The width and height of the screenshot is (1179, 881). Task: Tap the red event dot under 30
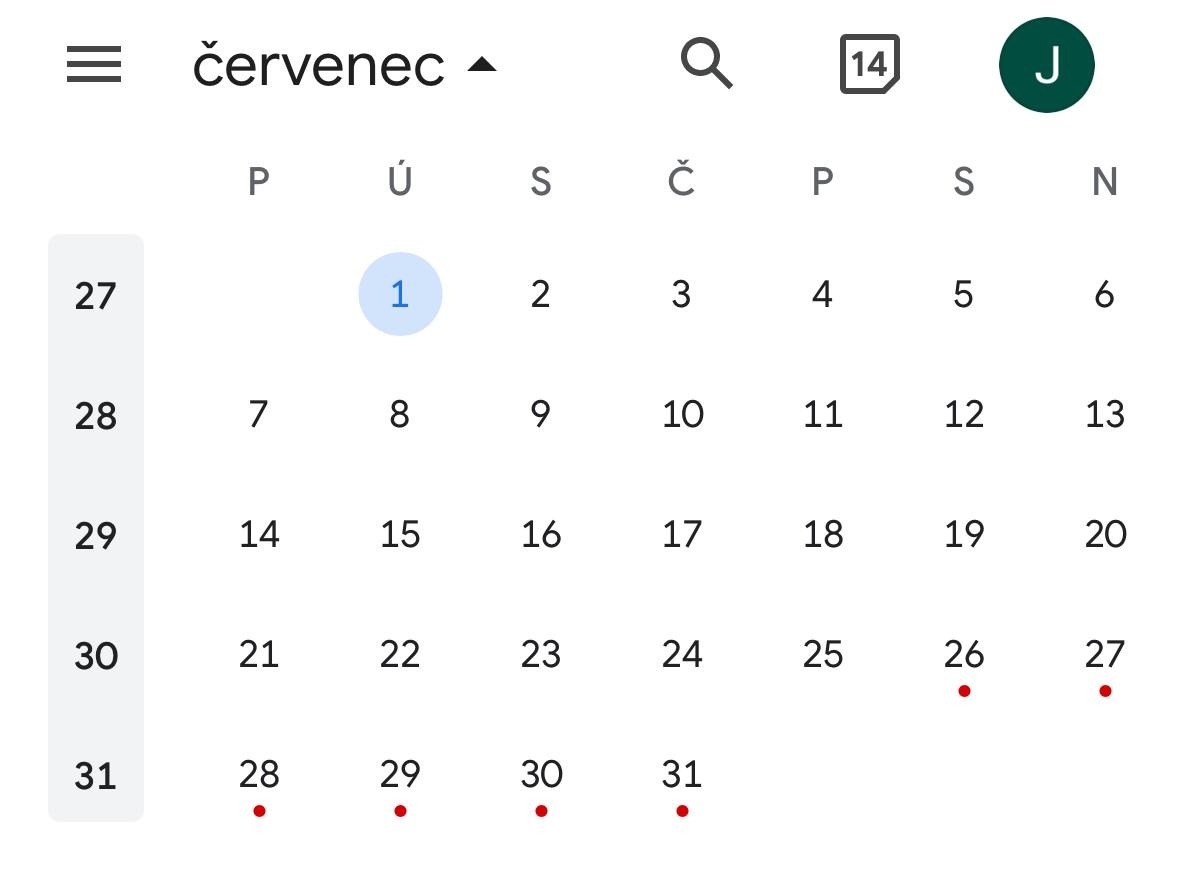pyautogui.click(x=541, y=811)
